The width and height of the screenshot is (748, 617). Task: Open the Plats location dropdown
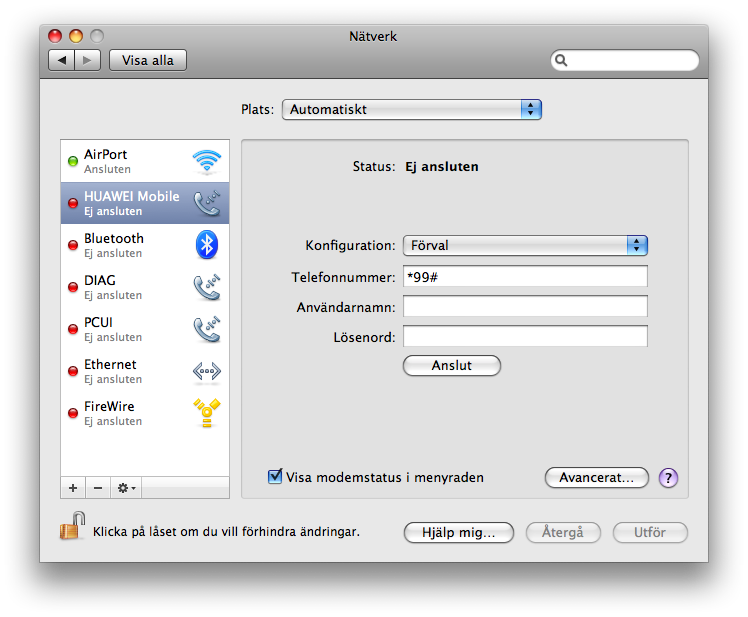point(412,109)
